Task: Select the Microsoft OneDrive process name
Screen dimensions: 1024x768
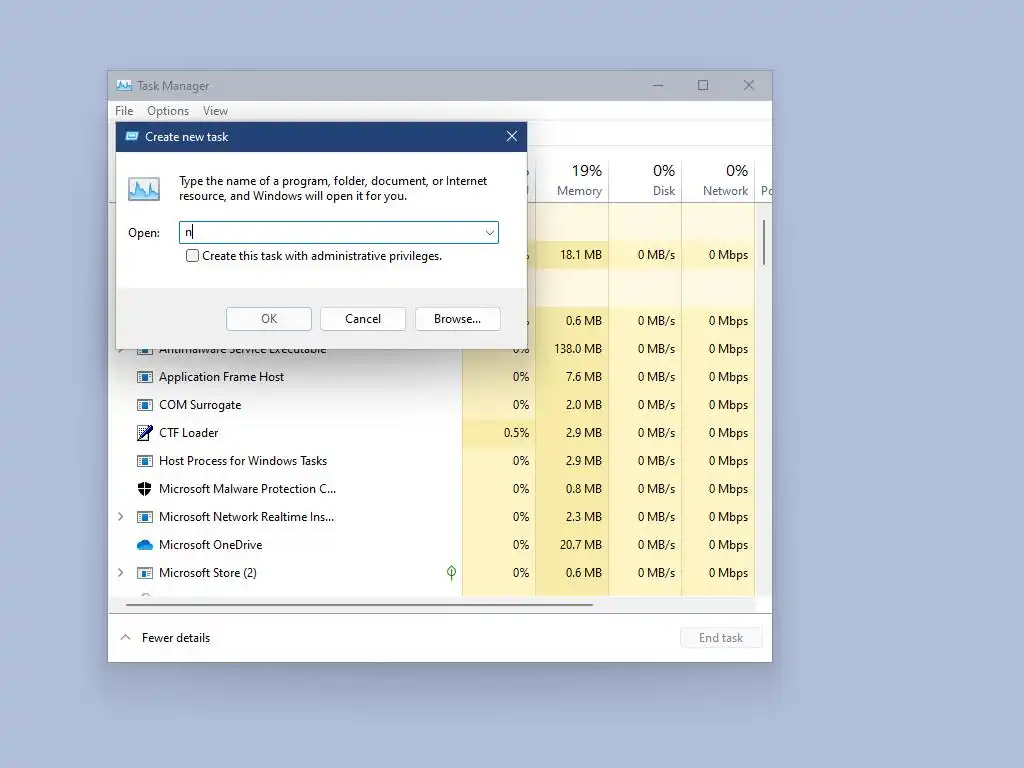Action: point(210,545)
